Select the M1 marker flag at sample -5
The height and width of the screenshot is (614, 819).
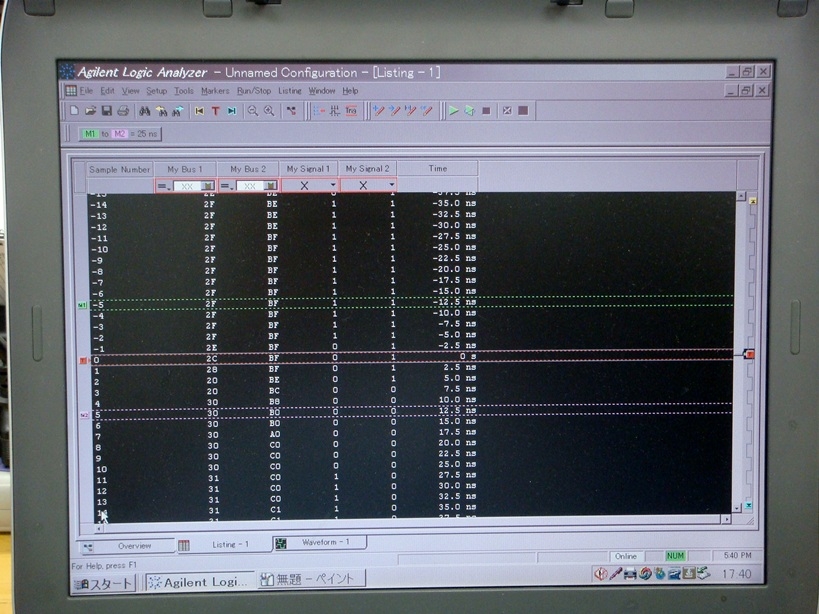click(x=82, y=305)
